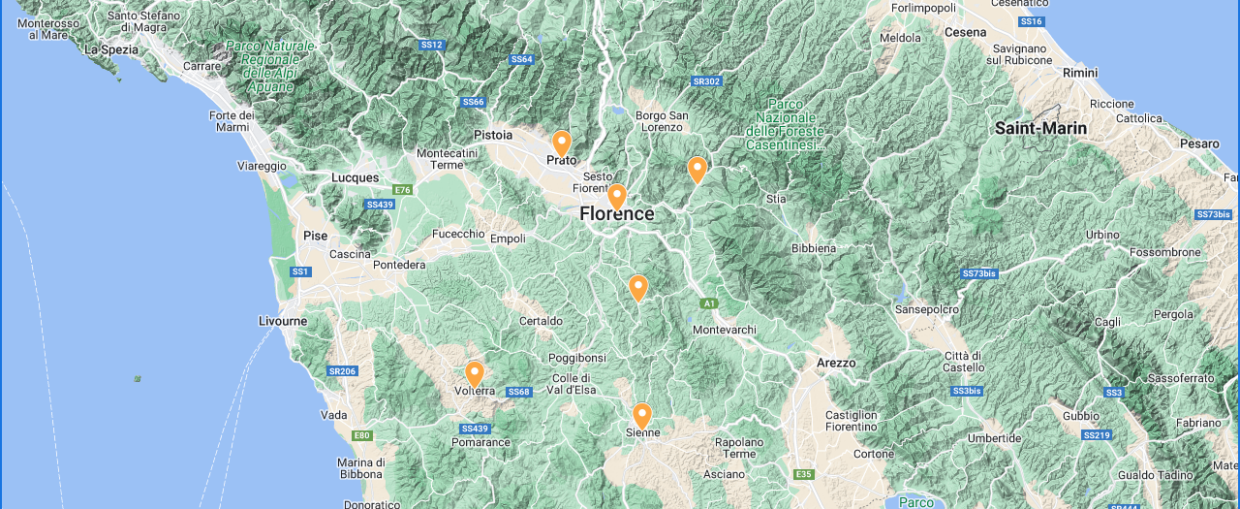1240x509 pixels.
Task: Click the Poggibonsi town label
Action: coord(577,357)
